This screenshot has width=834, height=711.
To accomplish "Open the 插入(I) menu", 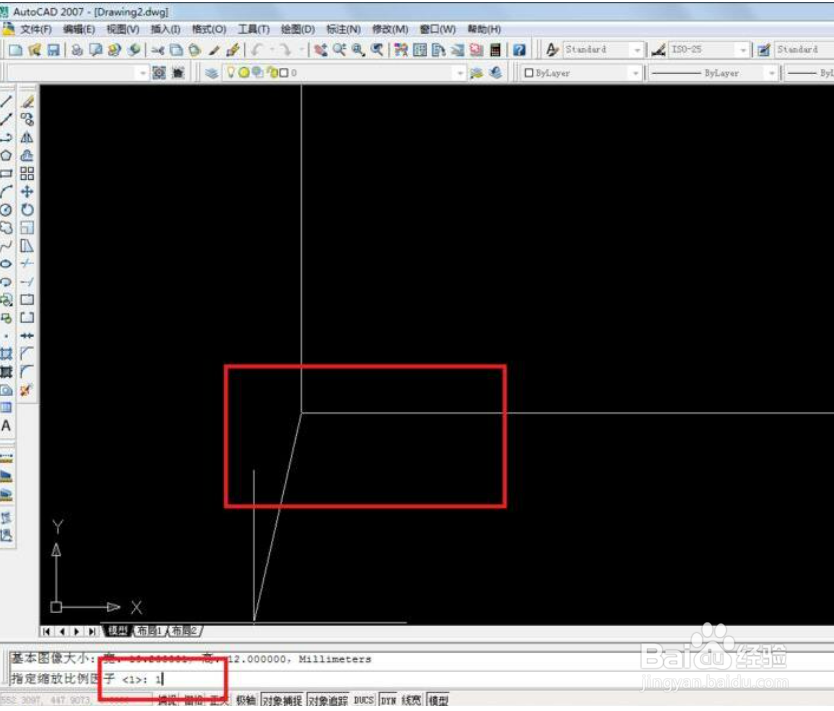I will coord(165,29).
